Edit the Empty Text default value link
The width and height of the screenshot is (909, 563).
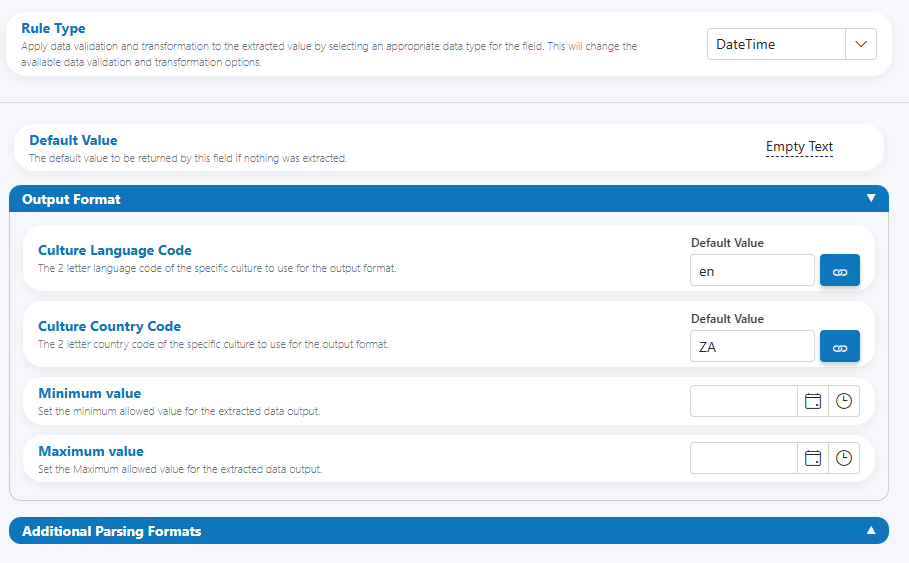pos(799,147)
